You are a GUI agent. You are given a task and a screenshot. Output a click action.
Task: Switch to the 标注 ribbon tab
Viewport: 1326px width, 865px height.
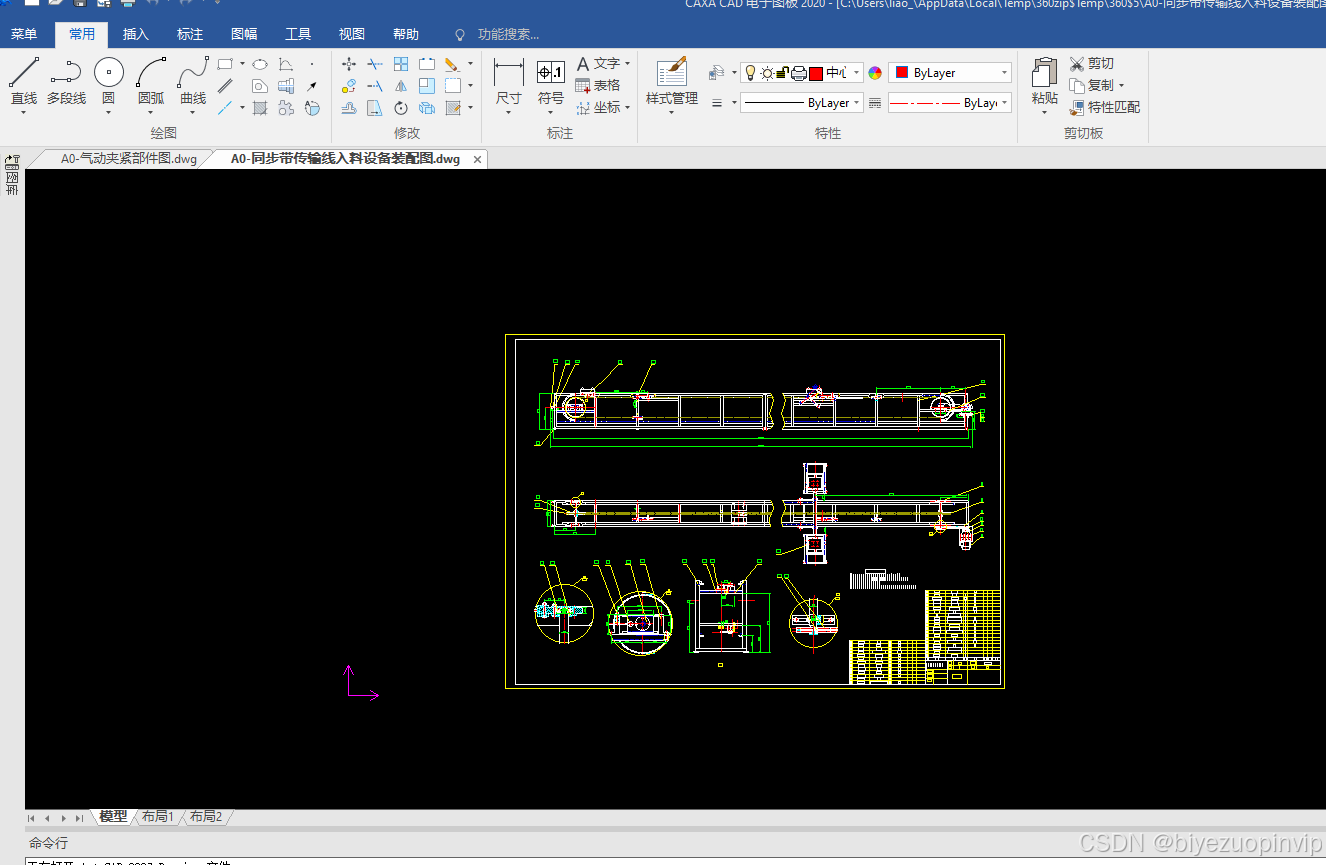(190, 34)
